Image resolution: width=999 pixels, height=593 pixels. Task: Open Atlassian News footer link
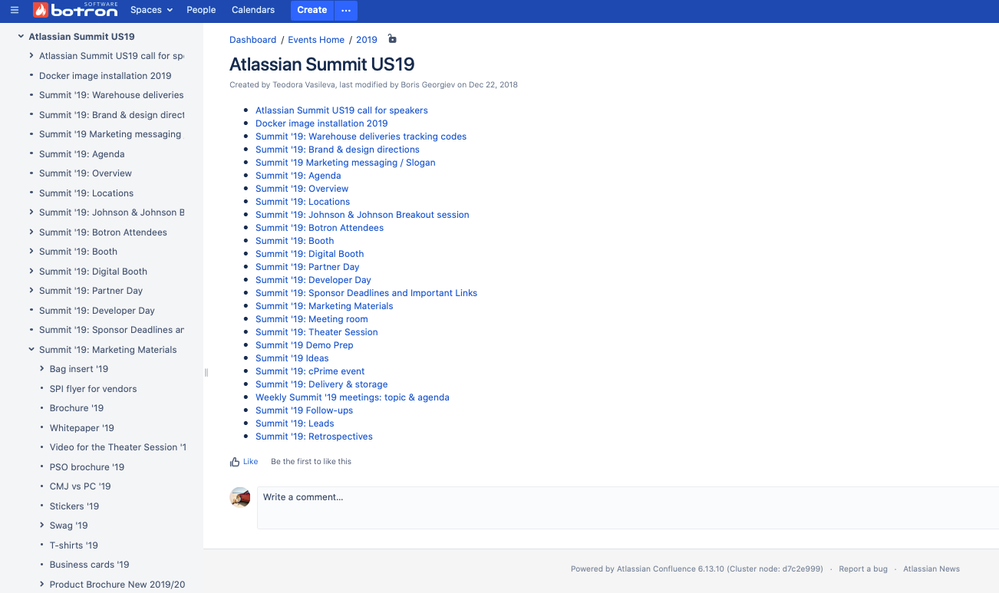[931, 569]
